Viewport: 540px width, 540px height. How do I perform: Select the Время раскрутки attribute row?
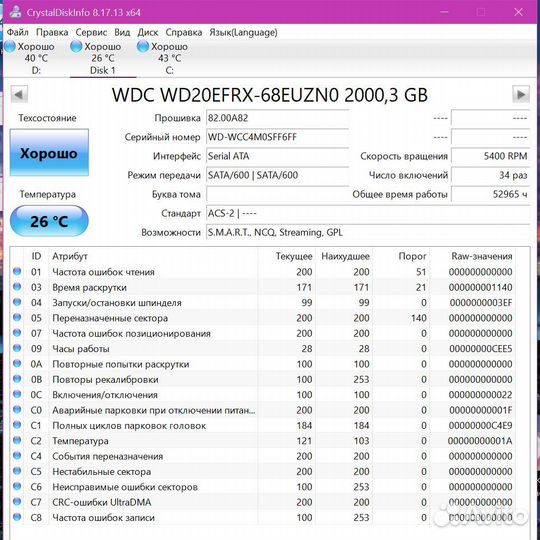coord(263,287)
